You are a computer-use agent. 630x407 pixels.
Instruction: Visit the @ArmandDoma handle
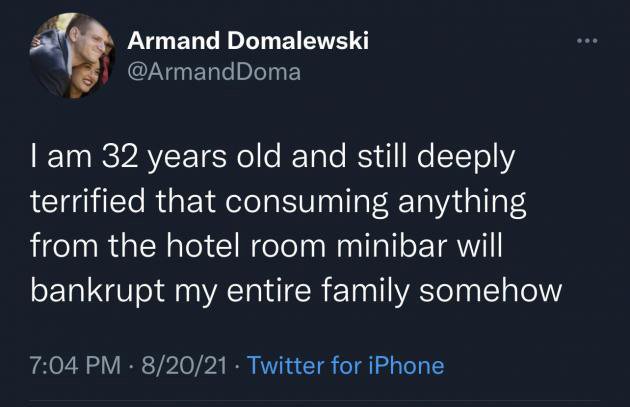click(214, 72)
